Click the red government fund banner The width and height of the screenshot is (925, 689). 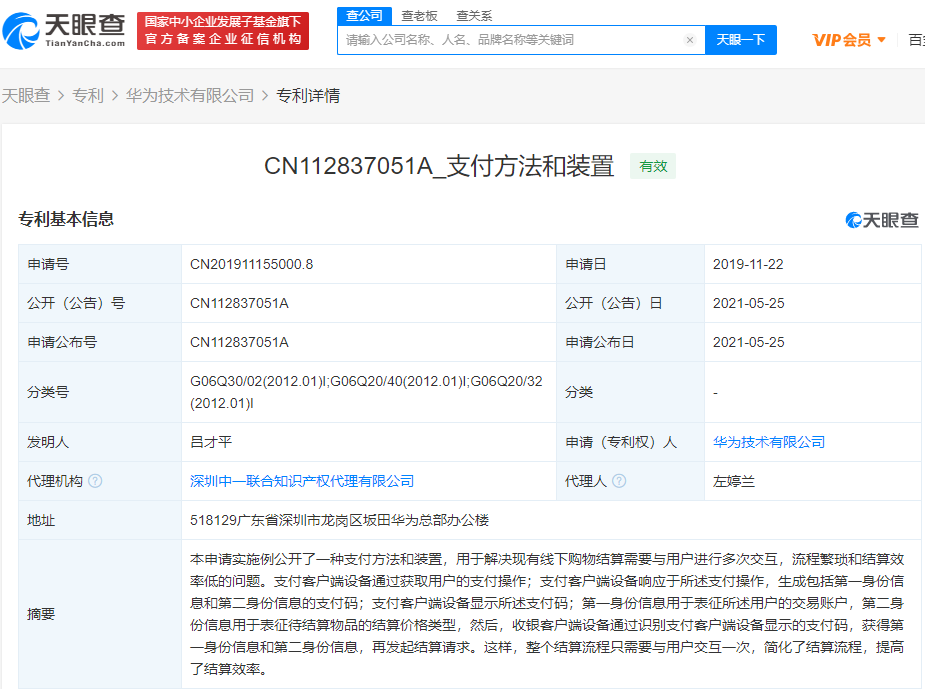[223, 30]
